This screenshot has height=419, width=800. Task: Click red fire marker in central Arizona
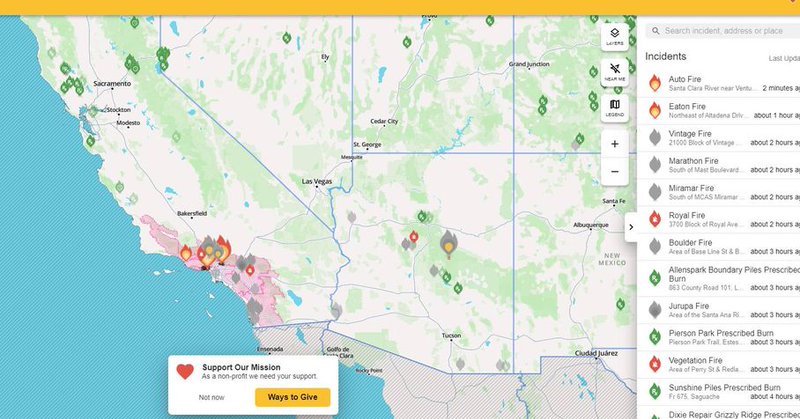point(414,236)
